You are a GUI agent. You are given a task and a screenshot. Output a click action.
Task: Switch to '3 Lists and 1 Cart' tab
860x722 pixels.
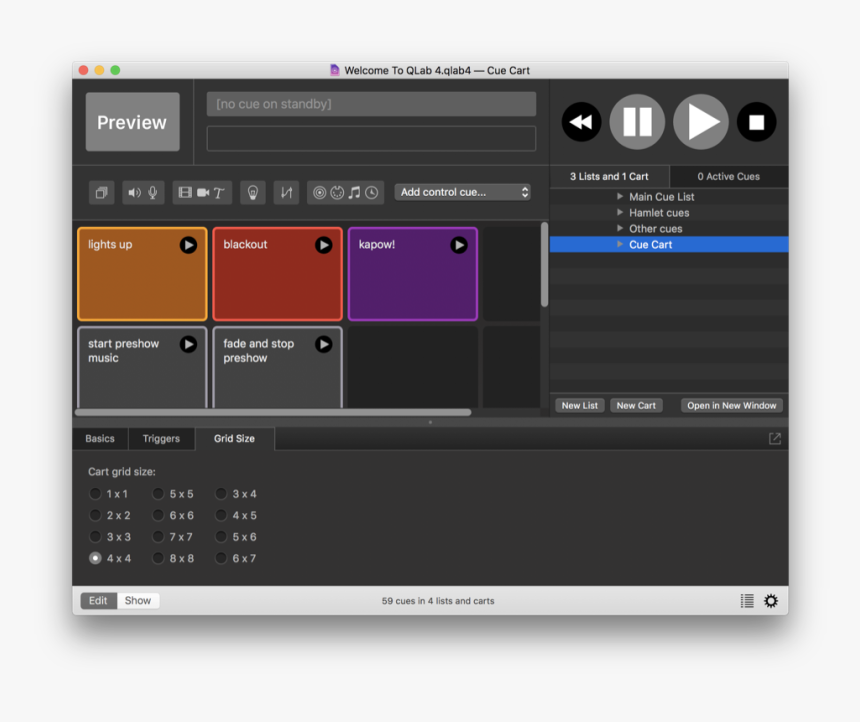pos(609,176)
